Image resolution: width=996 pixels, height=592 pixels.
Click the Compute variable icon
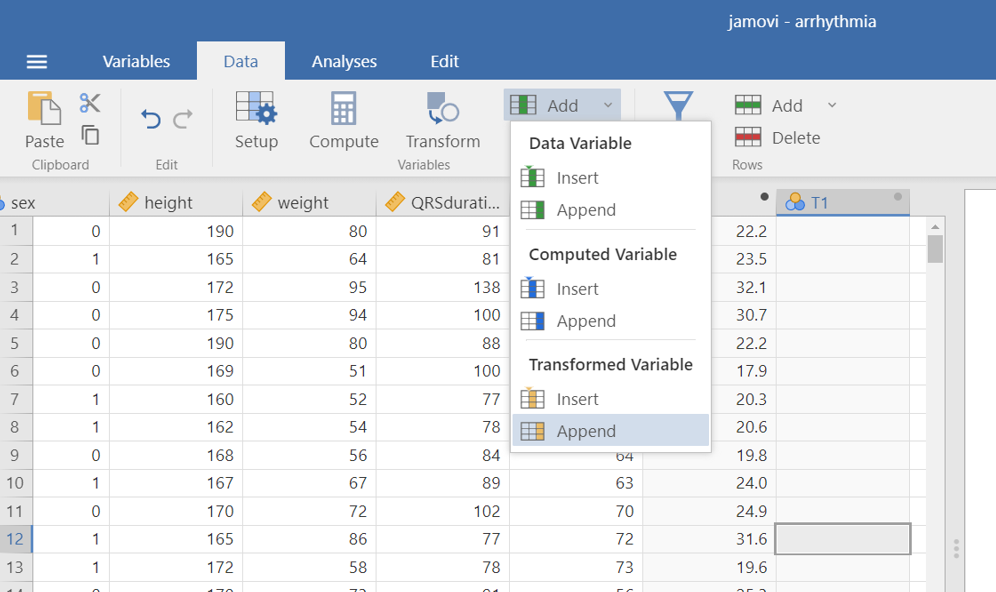(343, 120)
